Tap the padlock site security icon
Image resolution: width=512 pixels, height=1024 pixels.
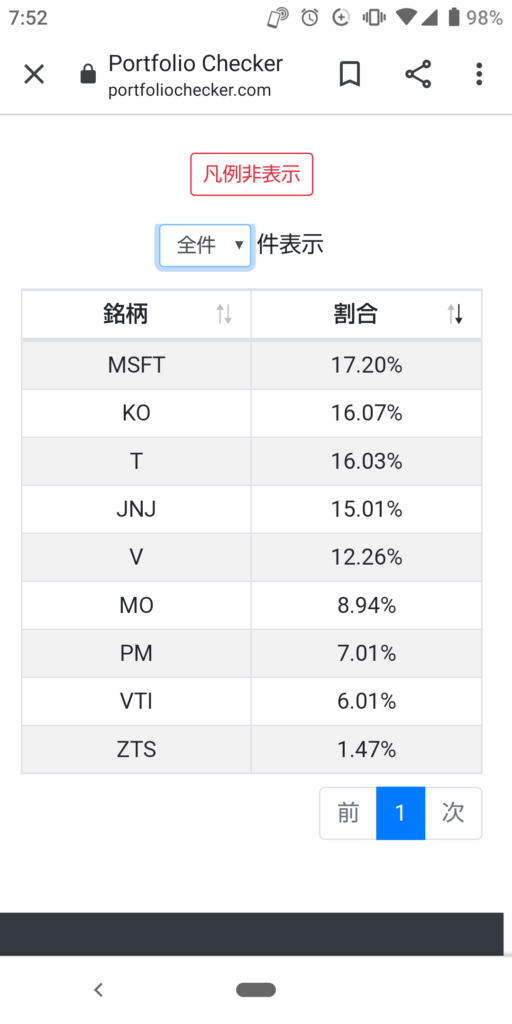point(88,75)
